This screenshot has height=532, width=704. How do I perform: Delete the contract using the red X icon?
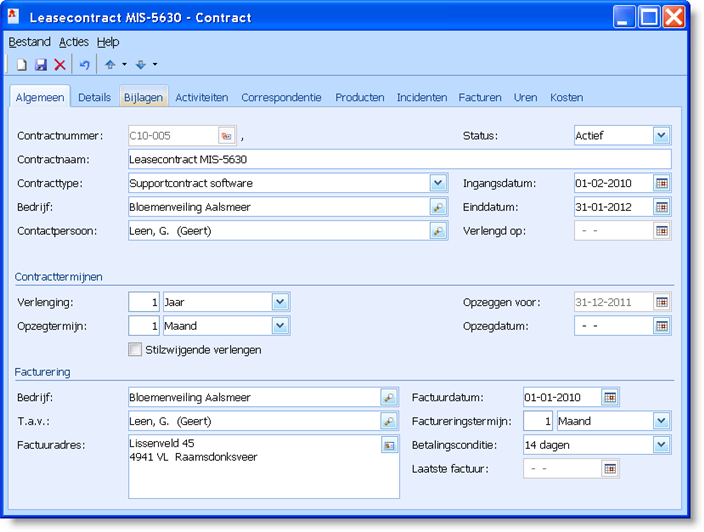[60, 65]
